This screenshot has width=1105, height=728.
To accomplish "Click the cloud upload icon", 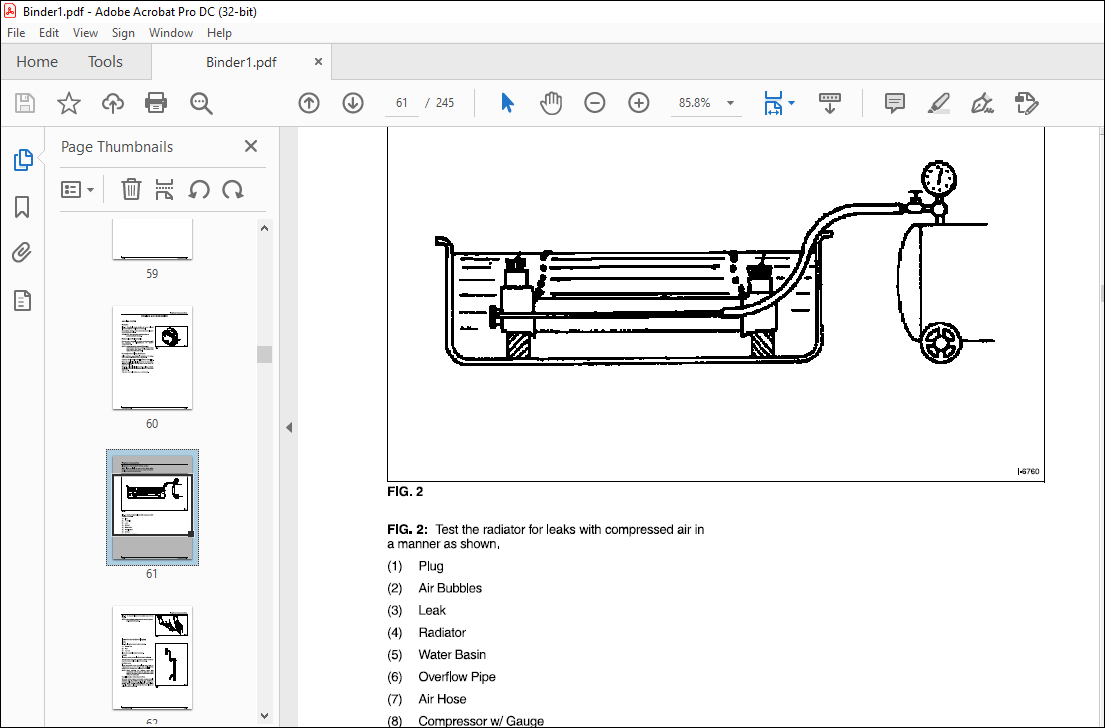I will click(x=113, y=103).
